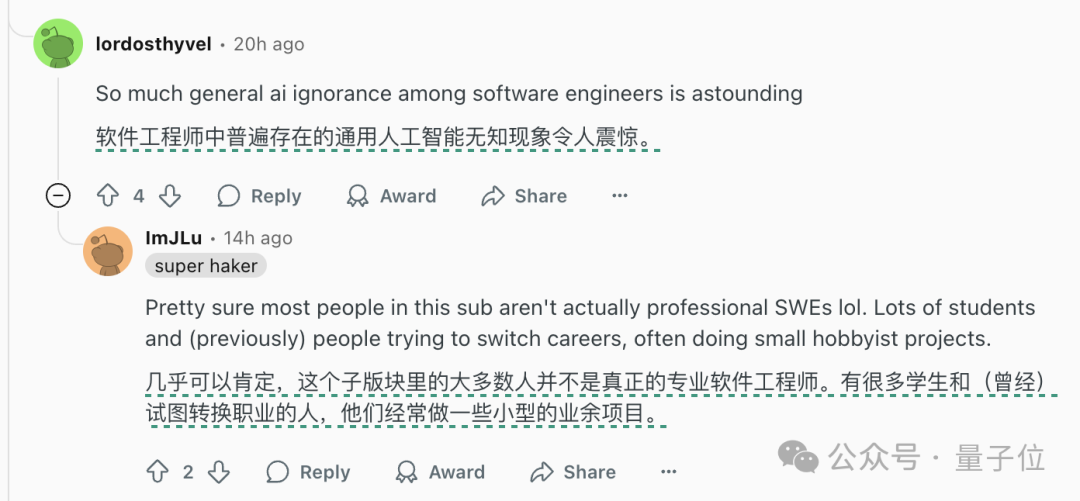Image resolution: width=1080 pixels, height=501 pixels.
Task: Downvote lordosthyvel's comment
Action: coord(169,196)
